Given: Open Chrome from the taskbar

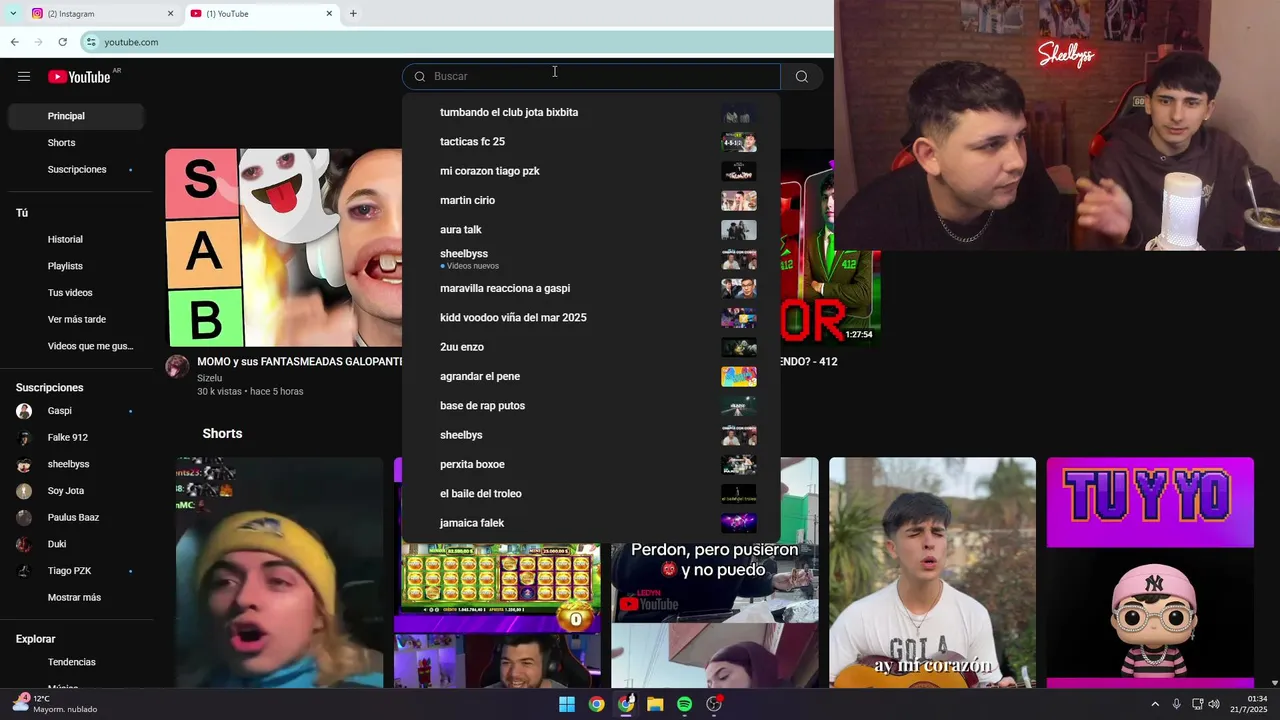Looking at the screenshot, I should click(x=596, y=704).
